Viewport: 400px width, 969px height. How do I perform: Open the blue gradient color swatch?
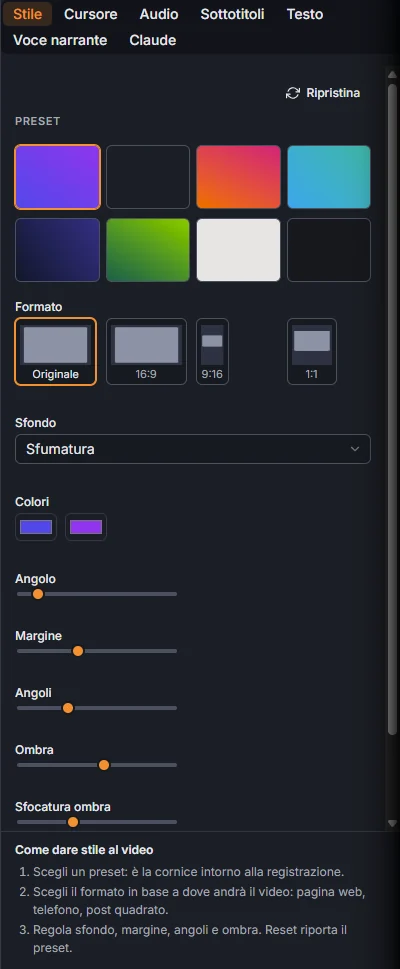coord(36,527)
